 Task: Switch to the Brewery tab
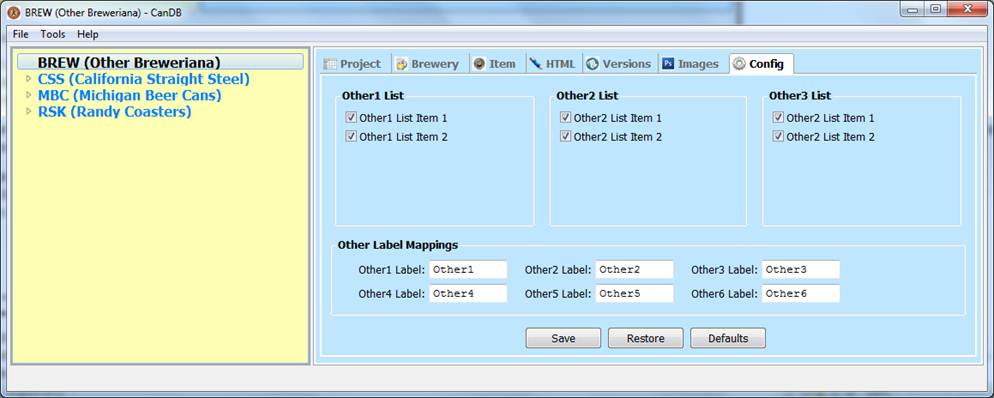pos(430,64)
